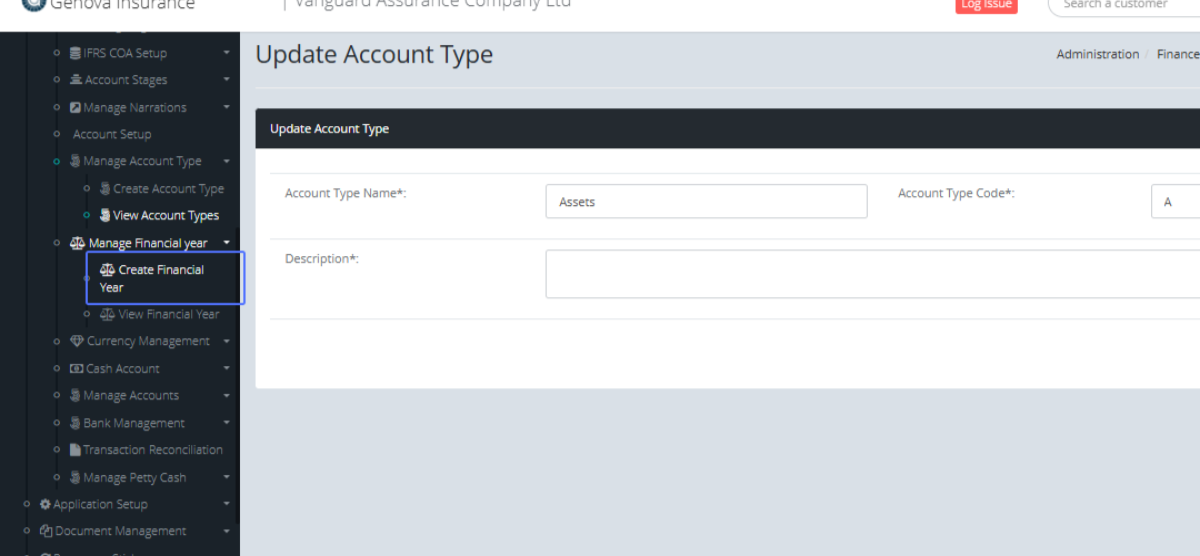This screenshot has width=1200, height=556.
Task: Click the Manage Narrations edit icon
Action: click(76, 108)
